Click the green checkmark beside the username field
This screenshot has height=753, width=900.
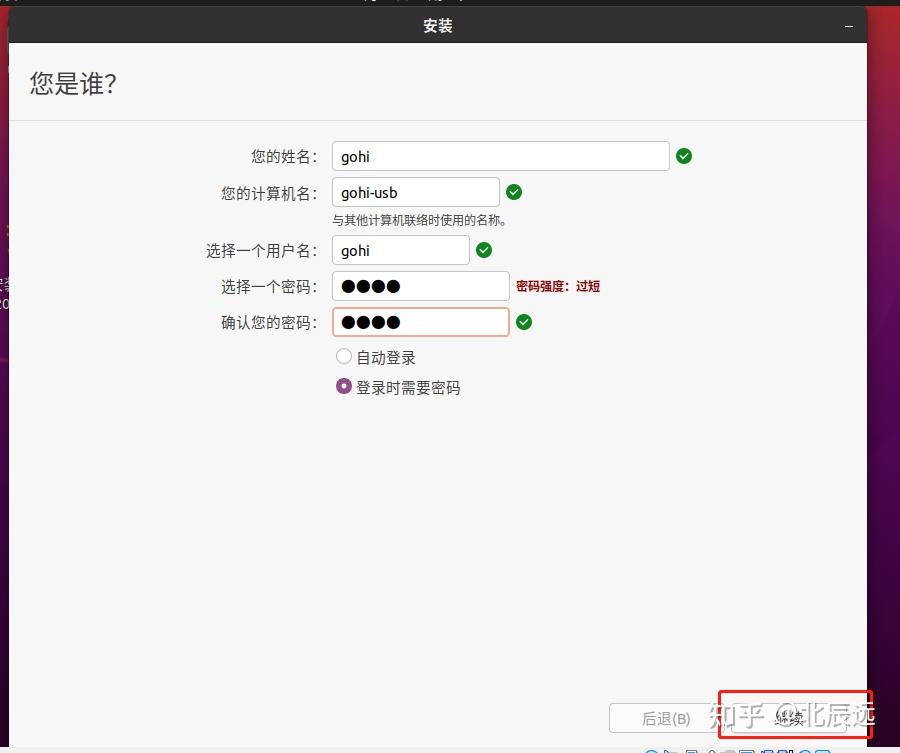coord(484,250)
